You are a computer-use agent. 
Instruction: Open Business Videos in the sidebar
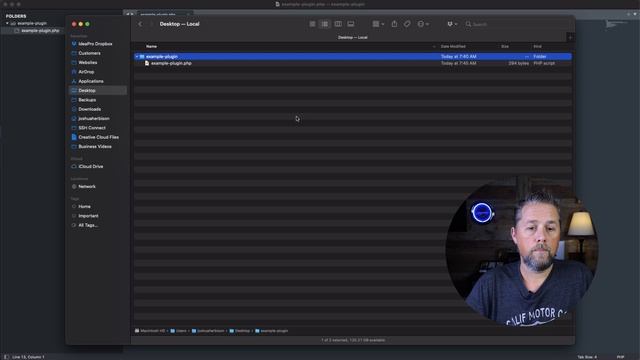coord(95,147)
